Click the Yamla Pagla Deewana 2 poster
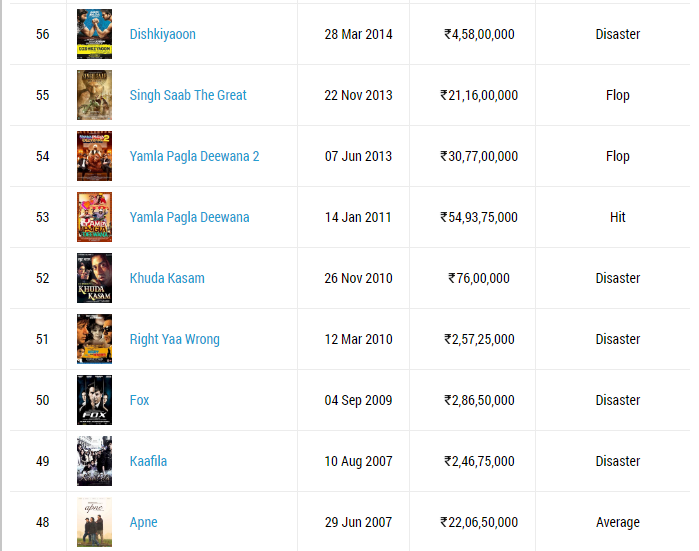The image size is (699, 551). [95, 156]
